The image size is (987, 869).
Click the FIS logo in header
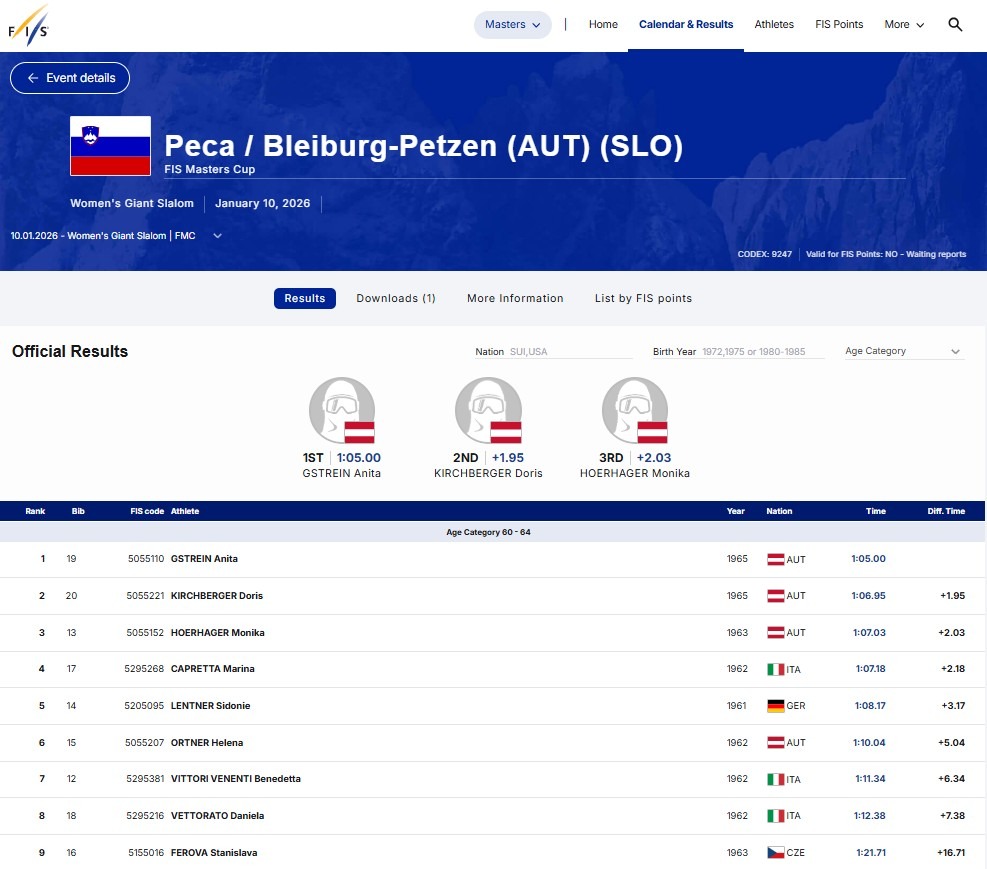pos(27,25)
